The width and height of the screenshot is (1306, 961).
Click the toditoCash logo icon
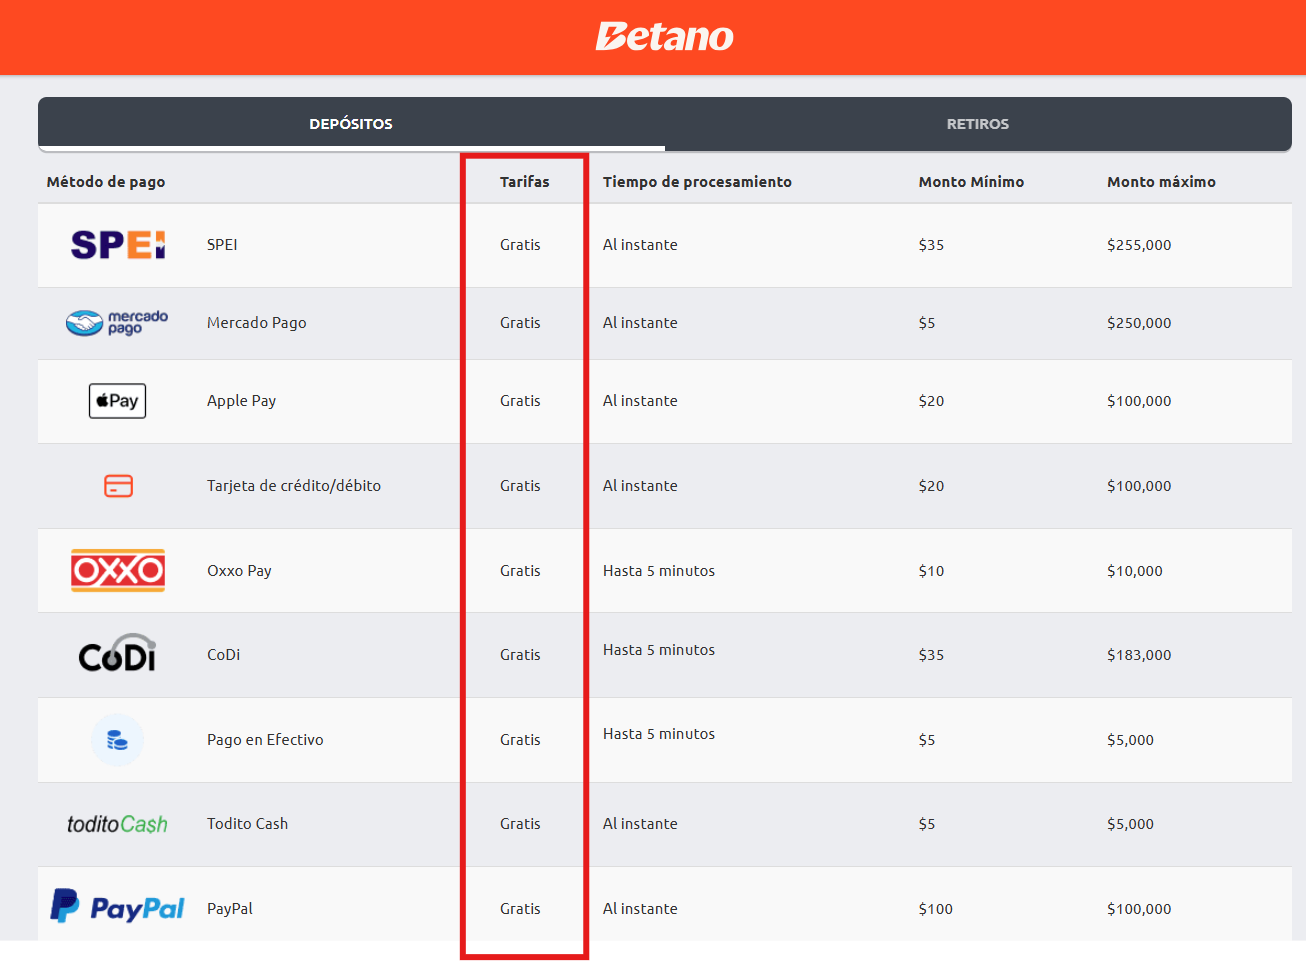click(117, 824)
